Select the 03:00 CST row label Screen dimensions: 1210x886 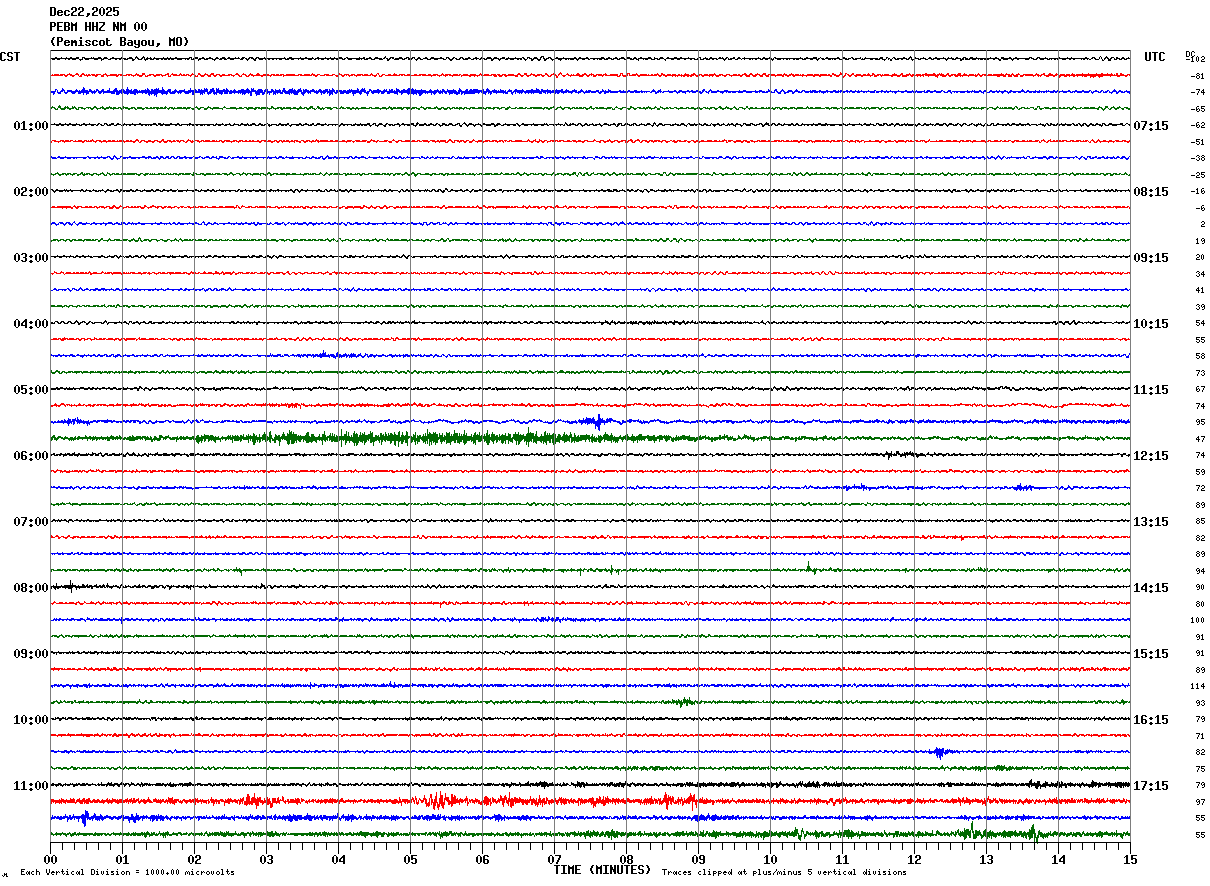31,258
